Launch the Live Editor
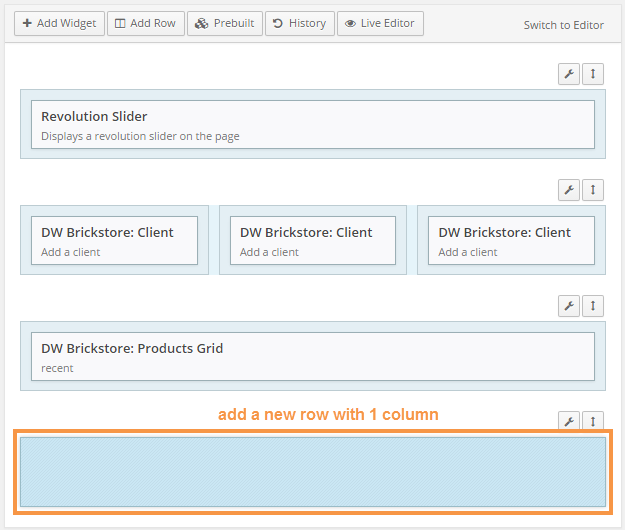This screenshot has height=530, width=625. 380,24
